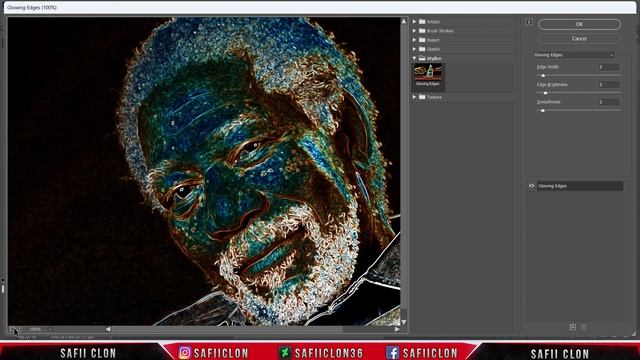The image size is (640, 360).
Task: Click the Edge Width slider handle
Action: click(x=543, y=76)
